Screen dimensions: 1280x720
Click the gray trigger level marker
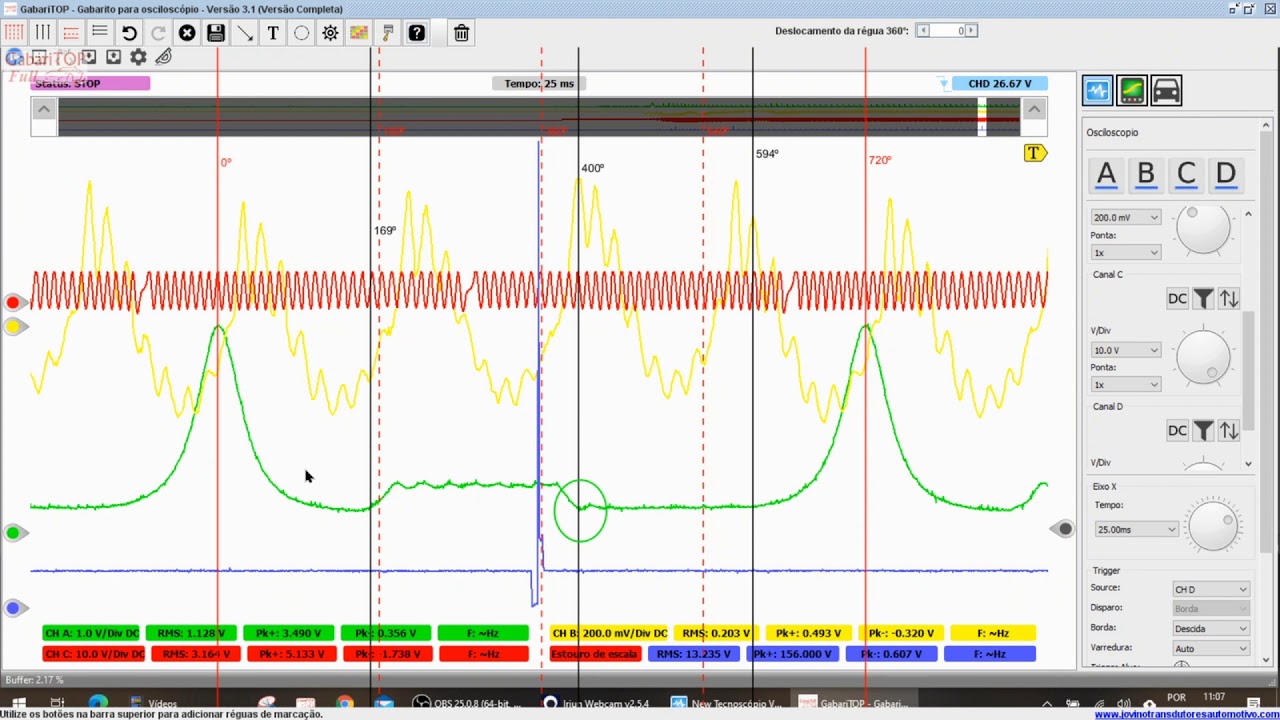[1064, 529]
